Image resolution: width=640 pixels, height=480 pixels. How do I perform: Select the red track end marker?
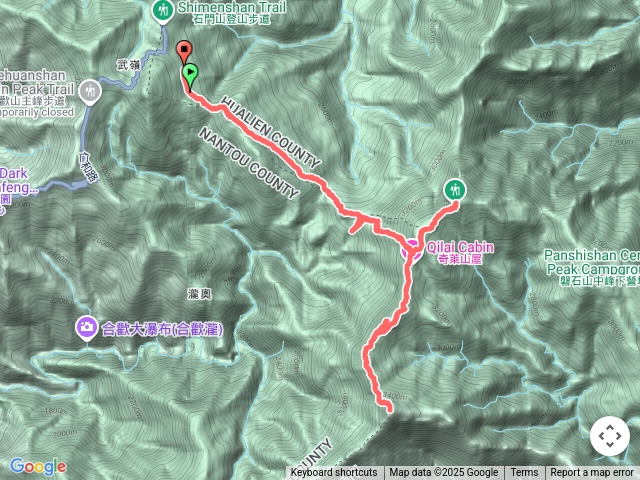point(184,50)
